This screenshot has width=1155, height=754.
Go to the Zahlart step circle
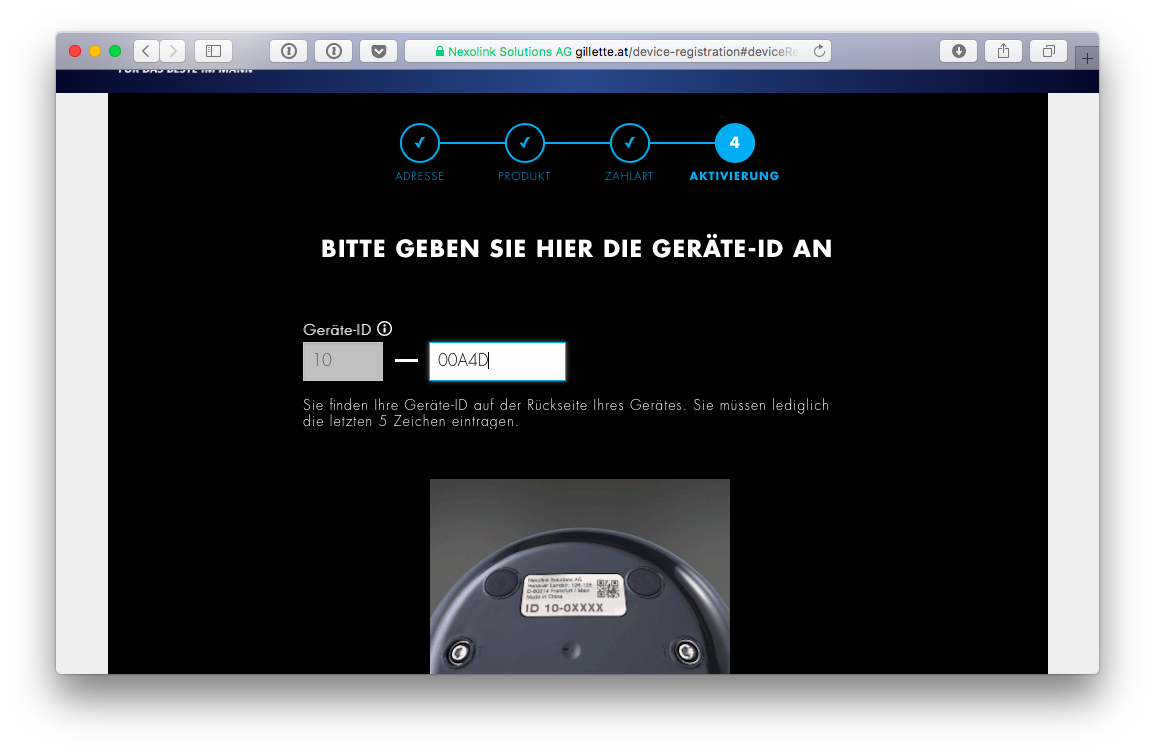[x=630, y=143]
